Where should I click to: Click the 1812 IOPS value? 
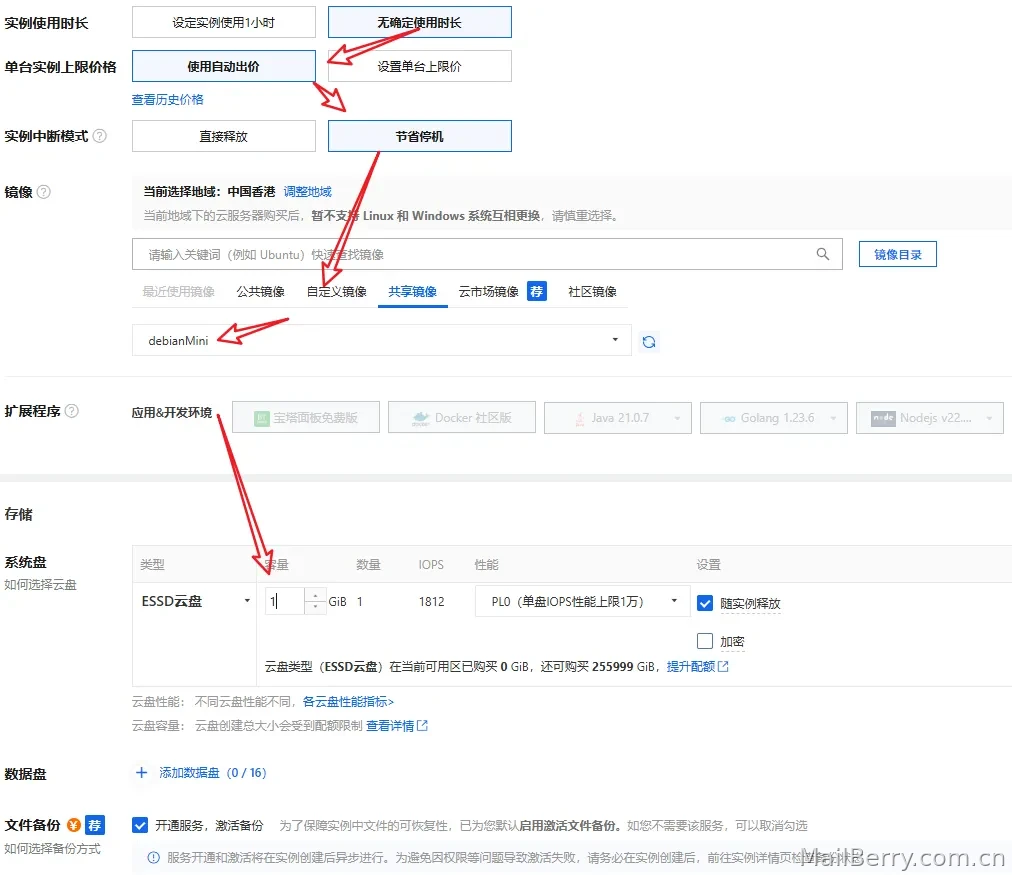pyautogui.click(x=432, y=601)
